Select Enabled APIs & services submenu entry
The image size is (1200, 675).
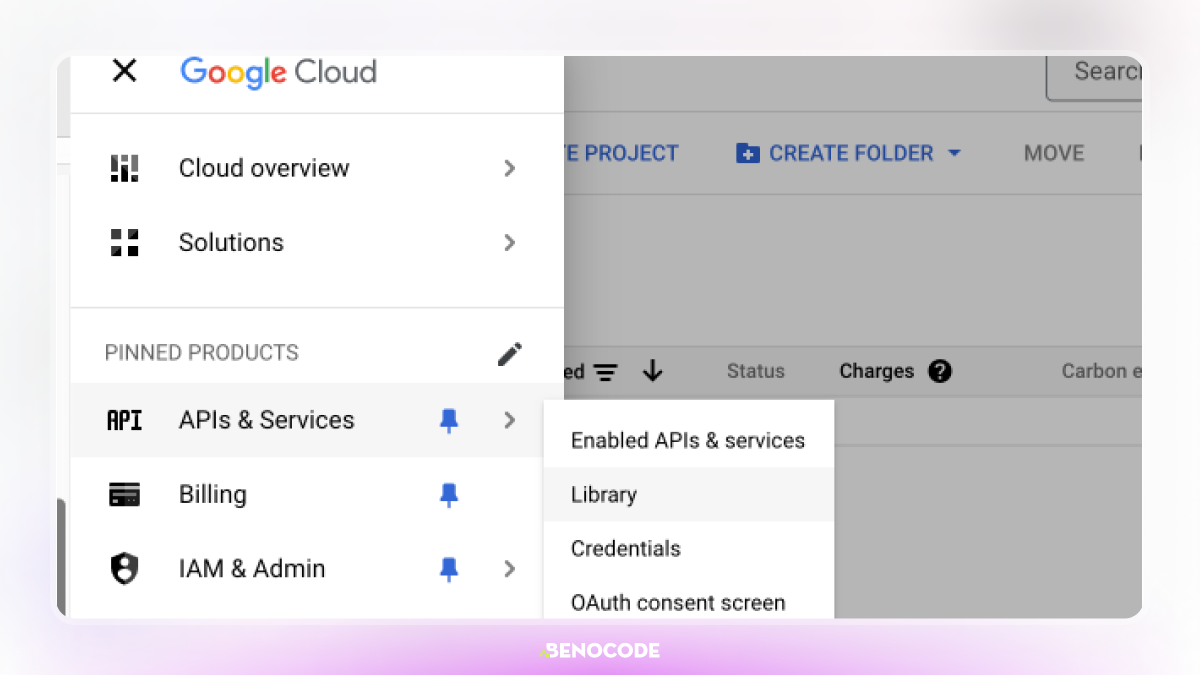688,440
